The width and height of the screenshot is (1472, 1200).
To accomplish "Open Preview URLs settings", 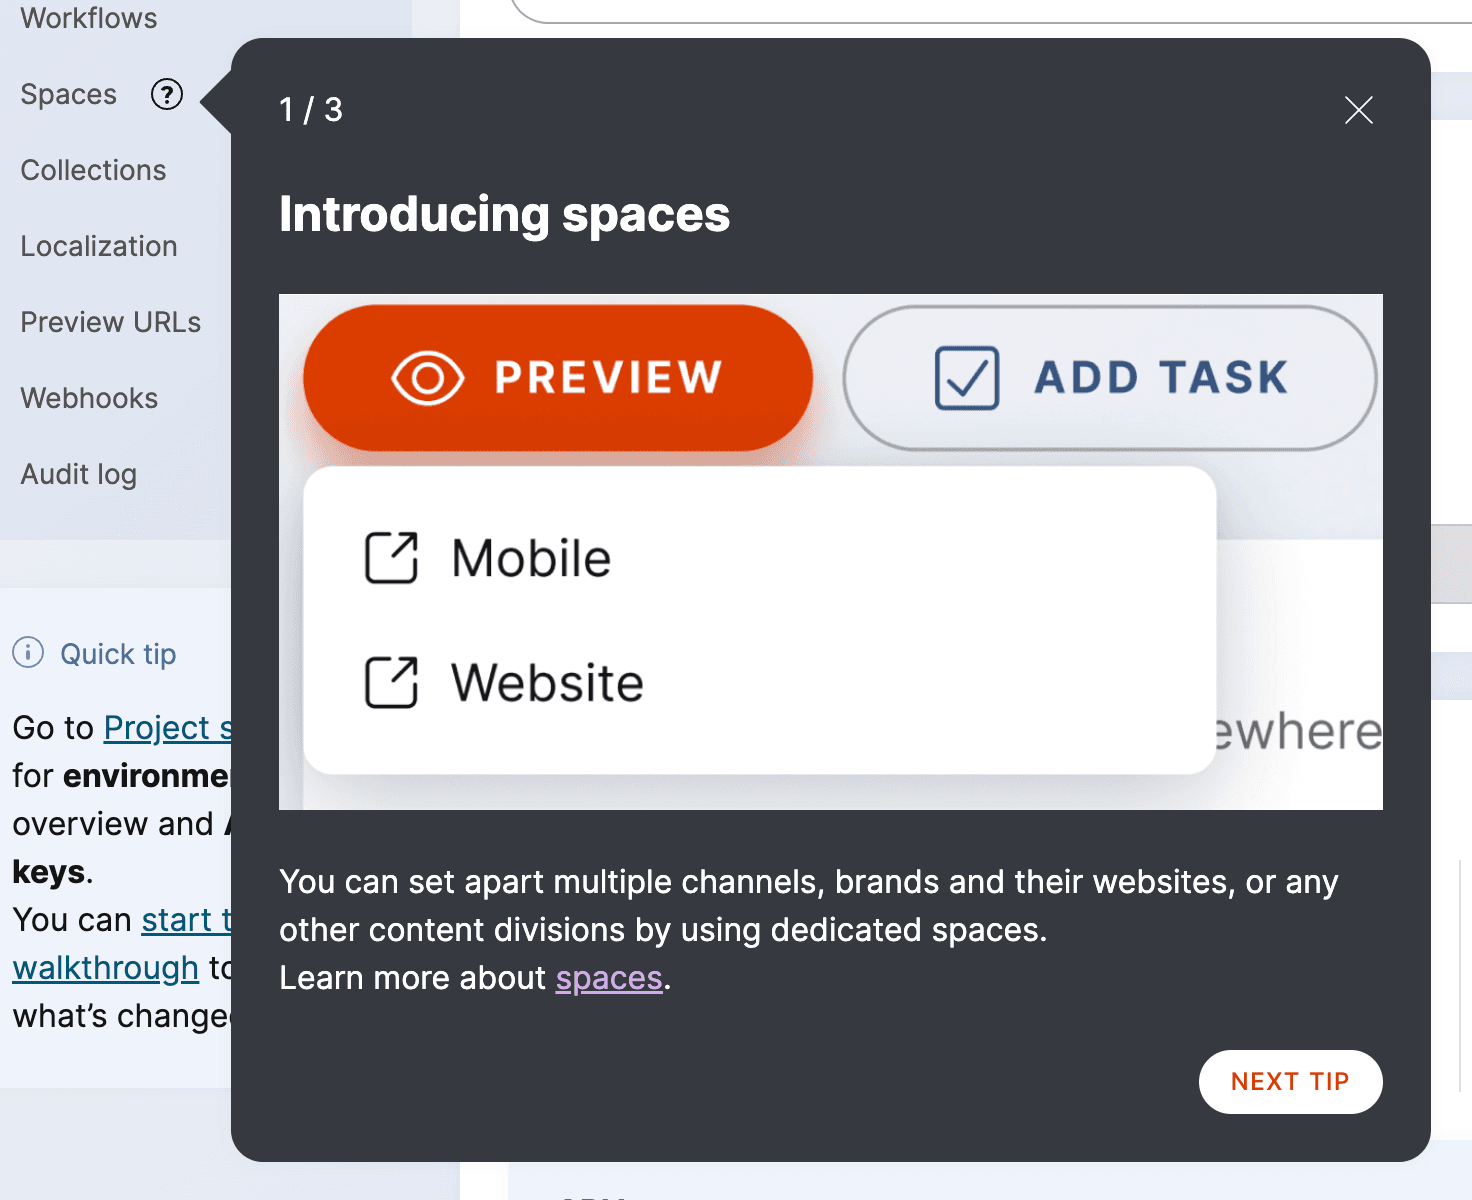I will [110, 322].
